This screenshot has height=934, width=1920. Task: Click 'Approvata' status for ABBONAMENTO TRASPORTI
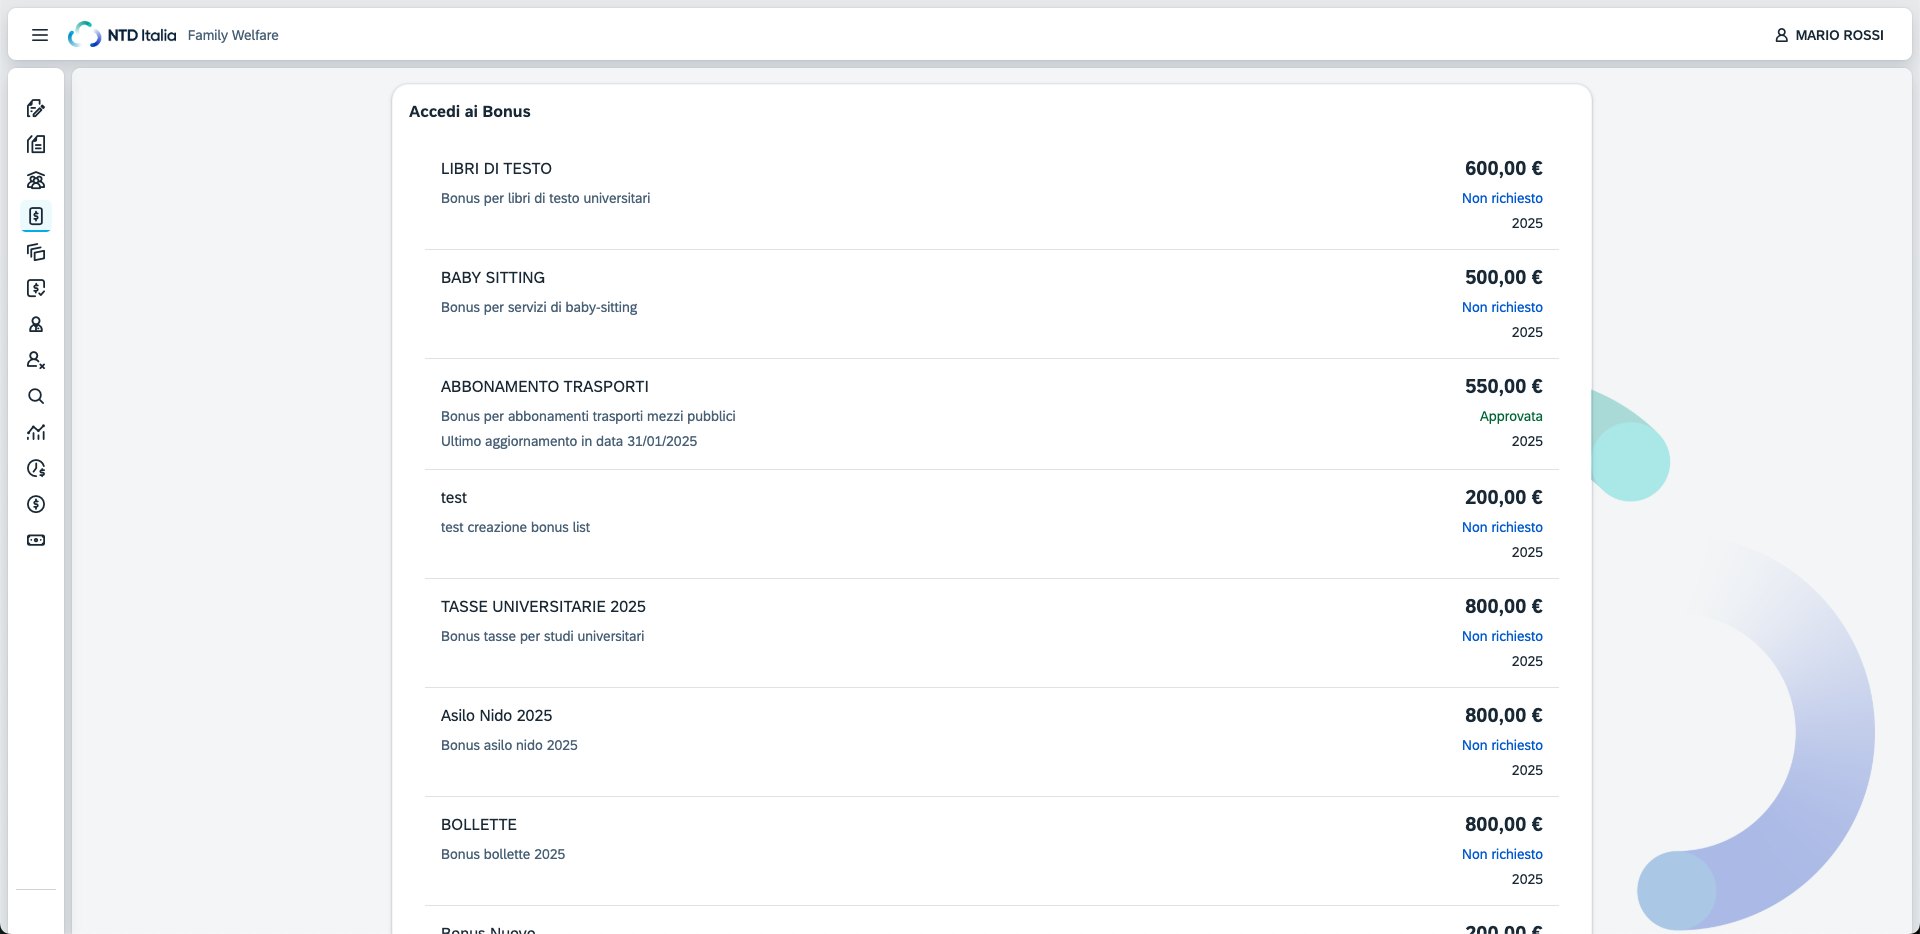[x=1511, y=416]
